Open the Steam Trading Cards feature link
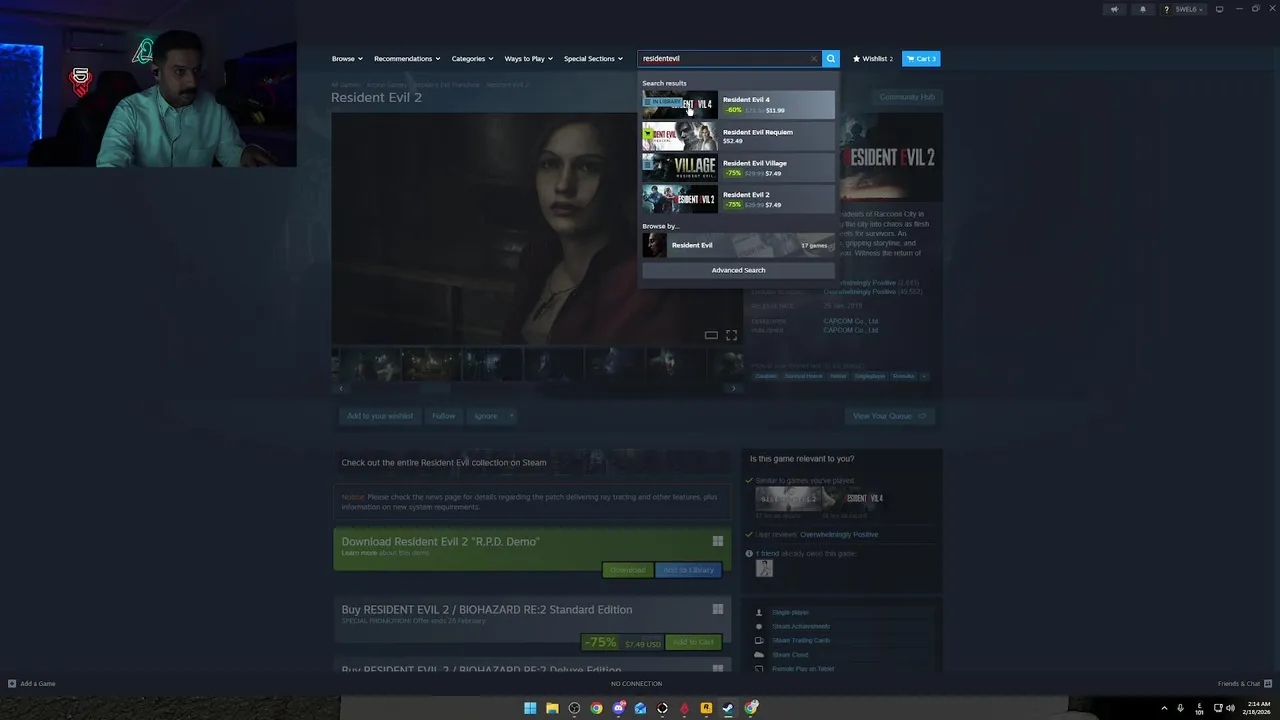The width and height of the screenshot is (1280, 720). 801,640
